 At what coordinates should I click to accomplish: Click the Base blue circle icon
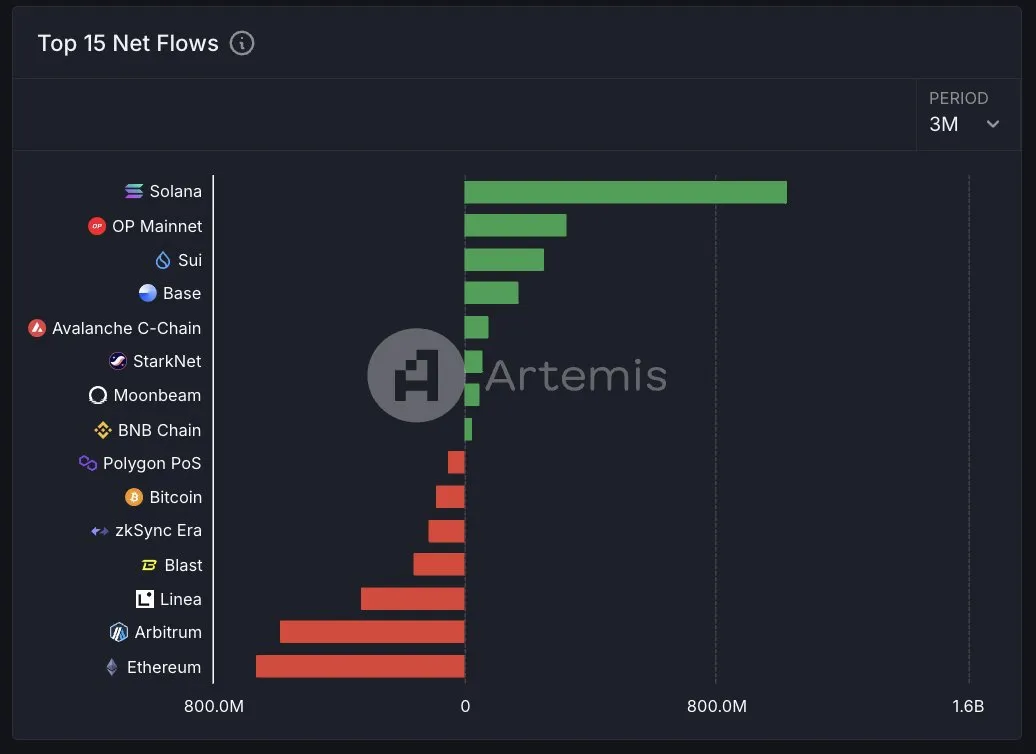point(148,293)
